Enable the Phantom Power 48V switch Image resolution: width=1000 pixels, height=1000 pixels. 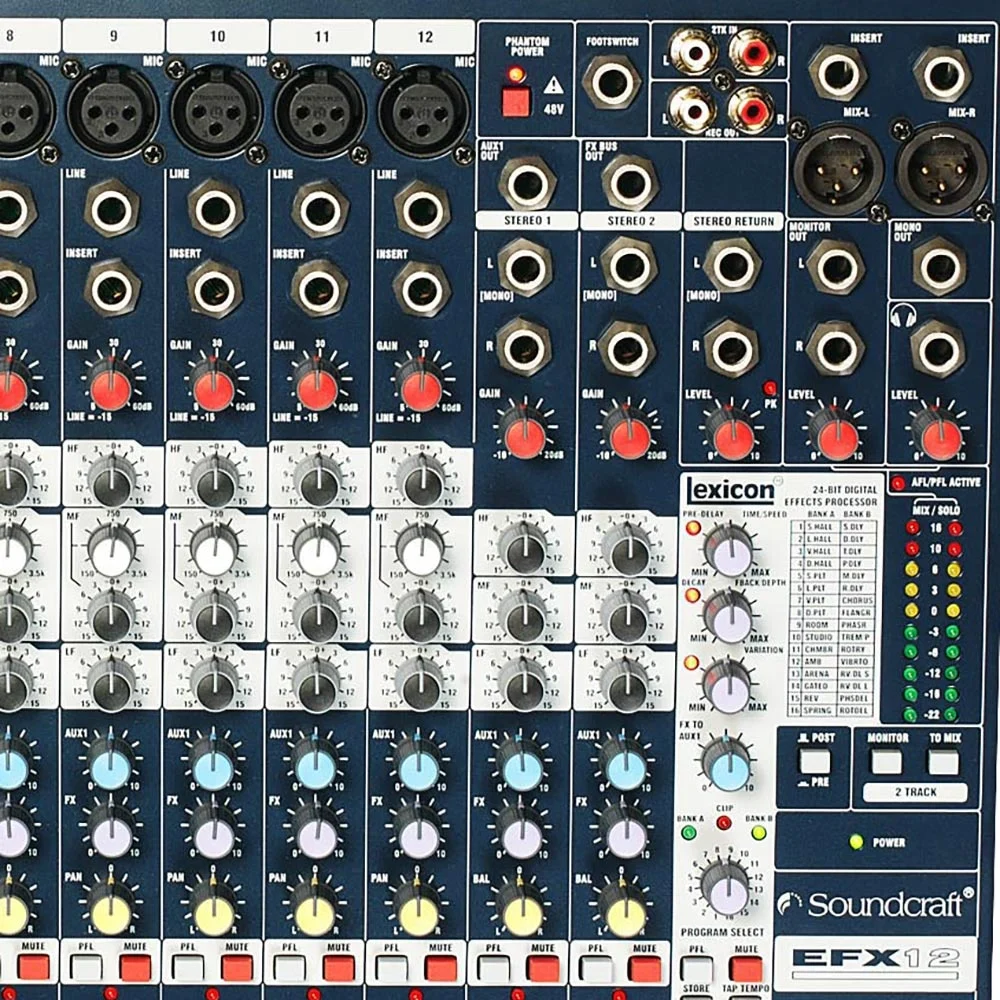coord(515,103)
